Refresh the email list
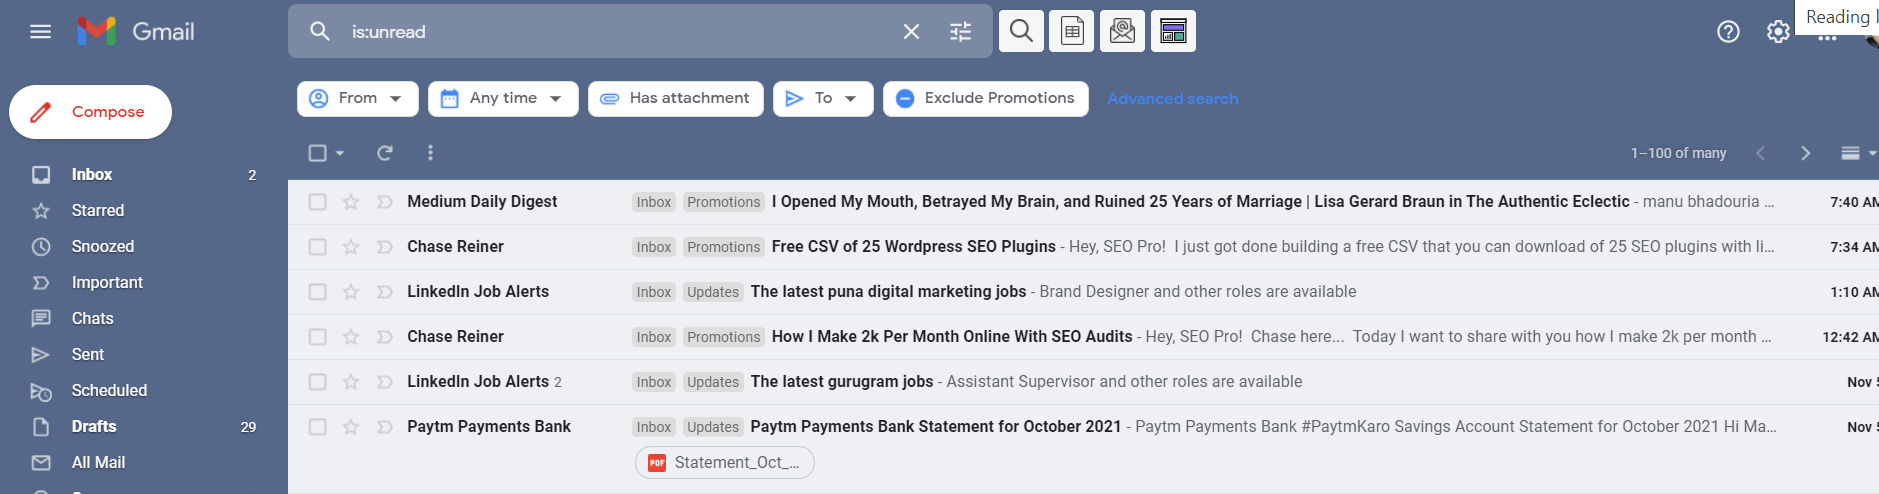The height and width of the screenshot is (494, 1879). [x=384, y=153]
